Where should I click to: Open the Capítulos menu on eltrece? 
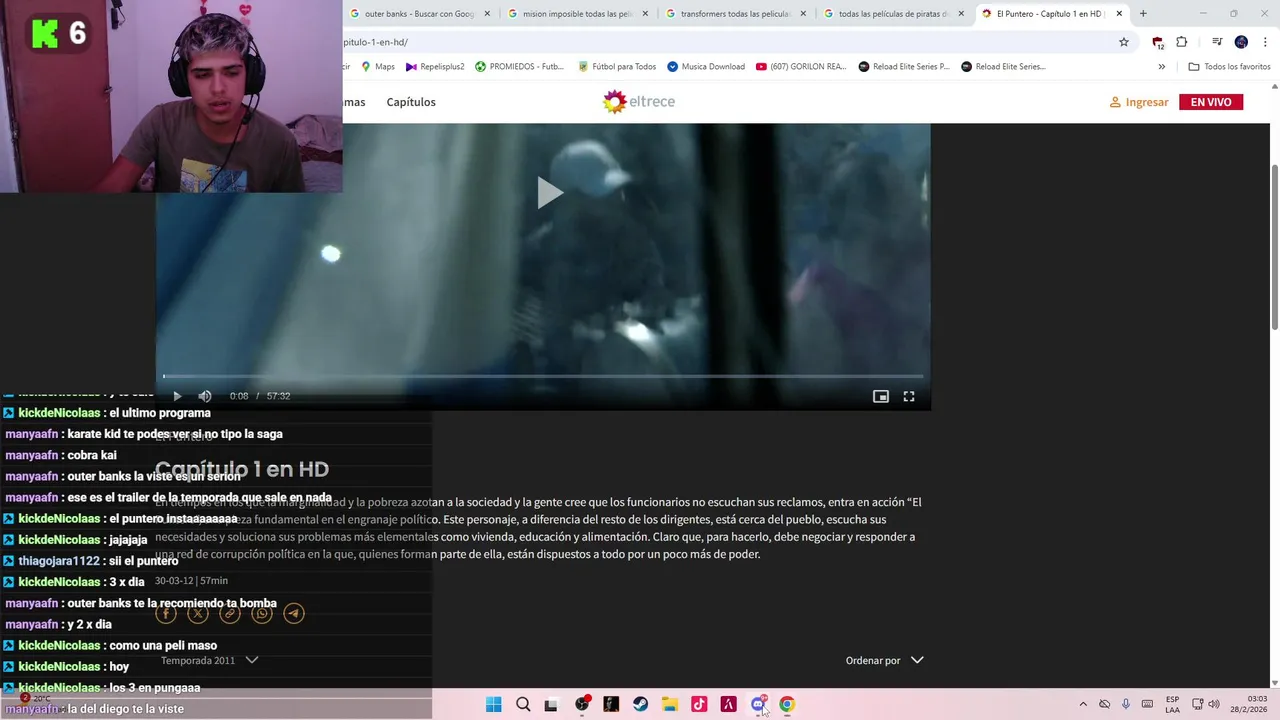tap(411, 102)
